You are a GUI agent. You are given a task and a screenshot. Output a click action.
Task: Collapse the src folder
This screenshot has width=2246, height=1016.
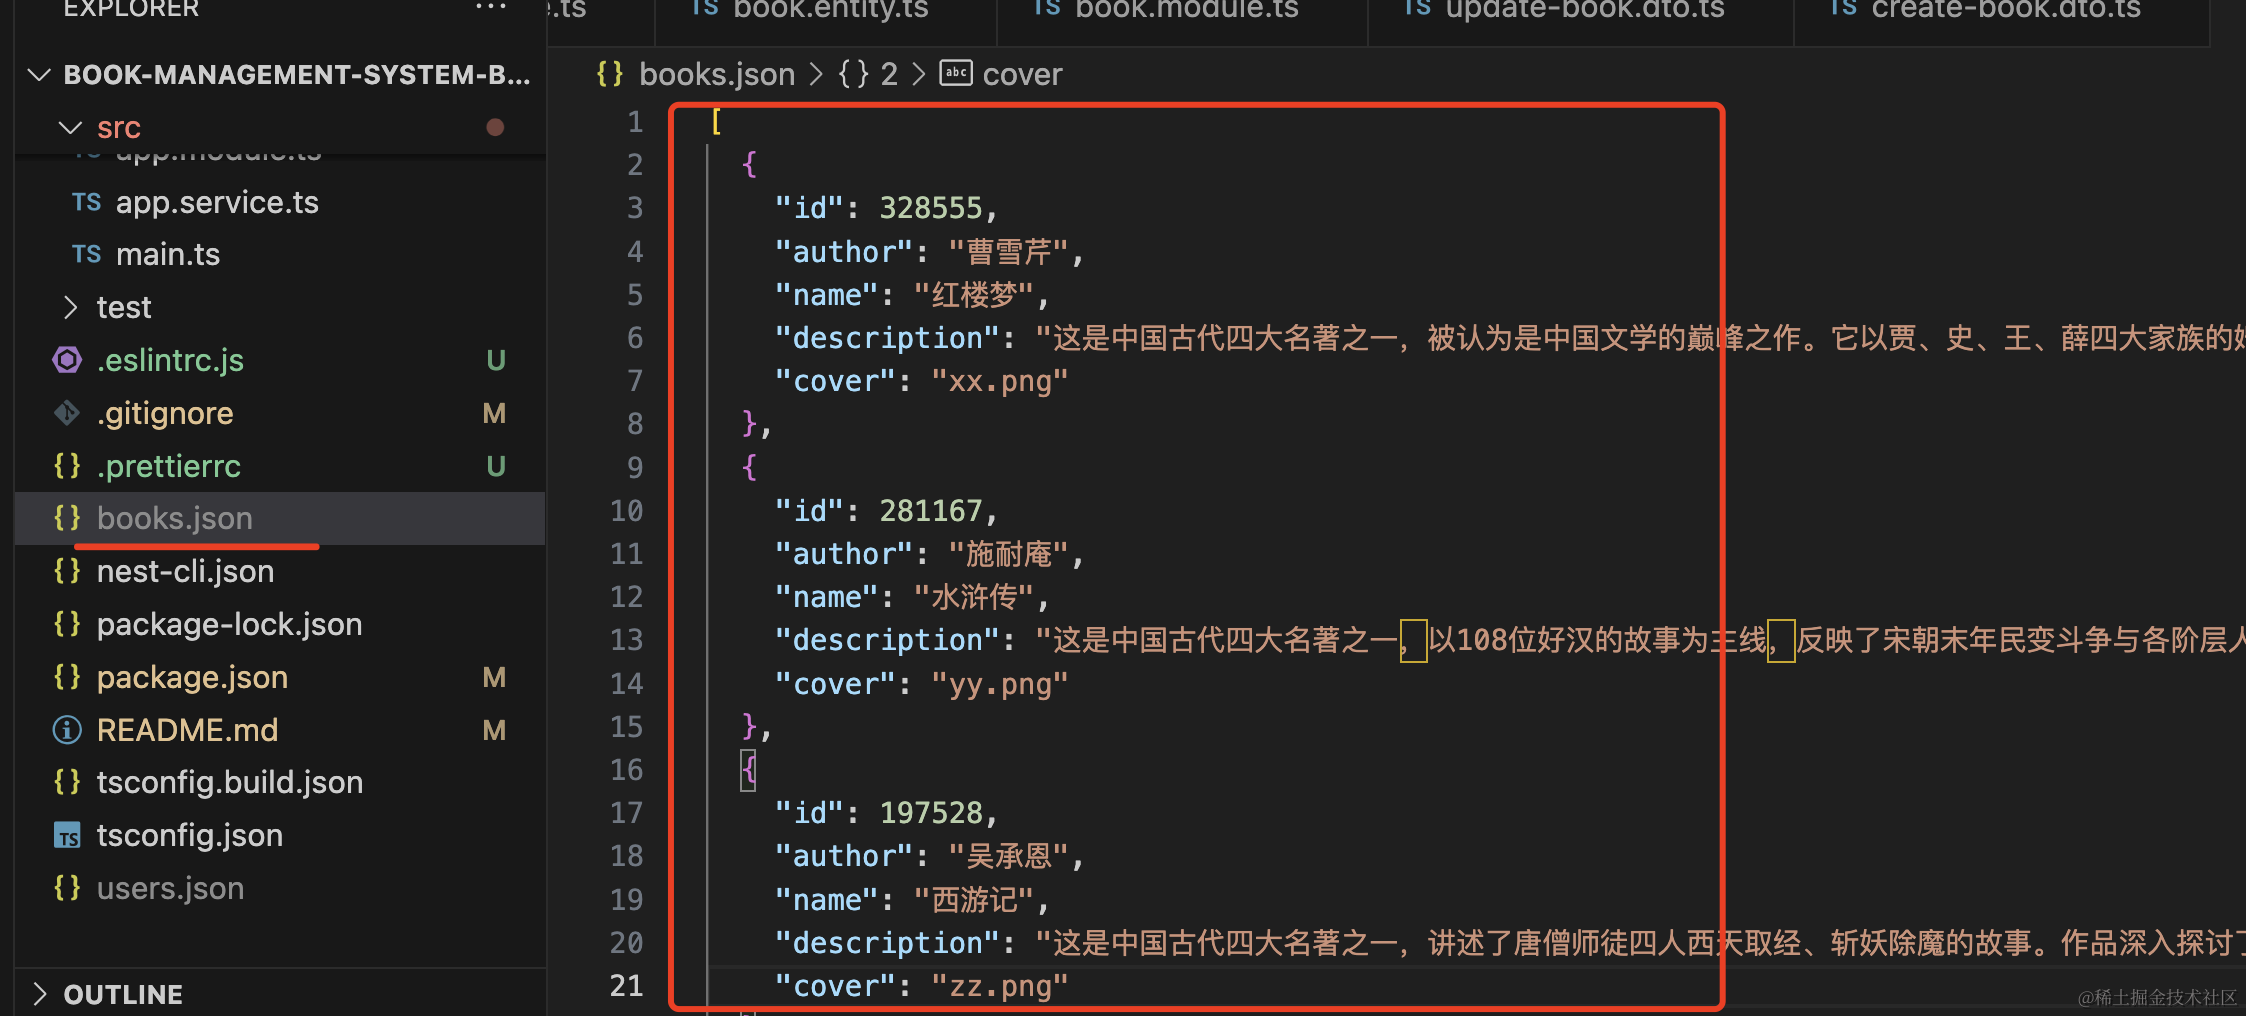point(70,128)
